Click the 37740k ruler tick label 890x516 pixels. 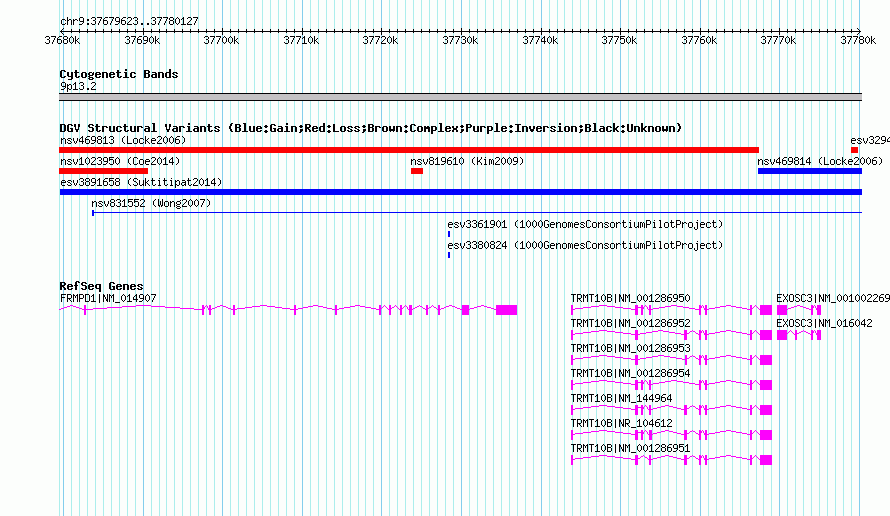(x=540, y=40)
